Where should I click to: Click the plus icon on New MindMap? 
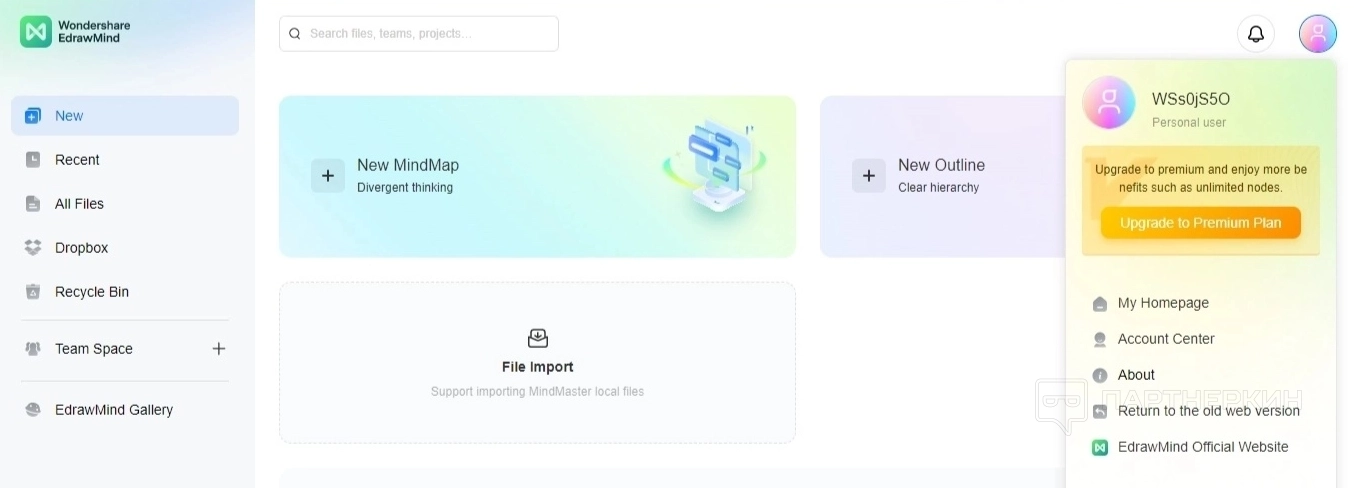(328, 176)
